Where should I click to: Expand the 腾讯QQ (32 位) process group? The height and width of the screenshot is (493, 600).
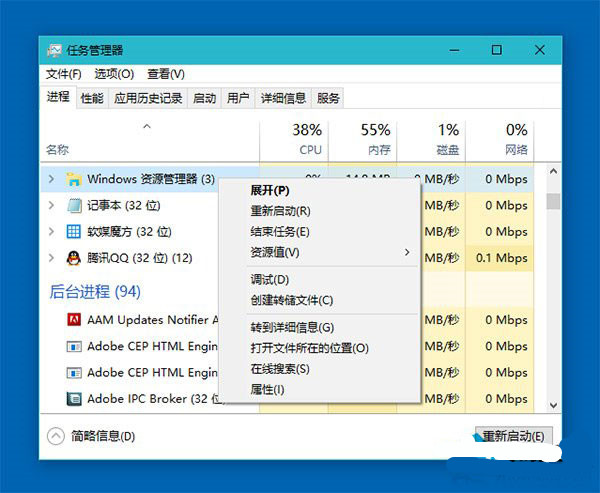click(x=51, y=258)
